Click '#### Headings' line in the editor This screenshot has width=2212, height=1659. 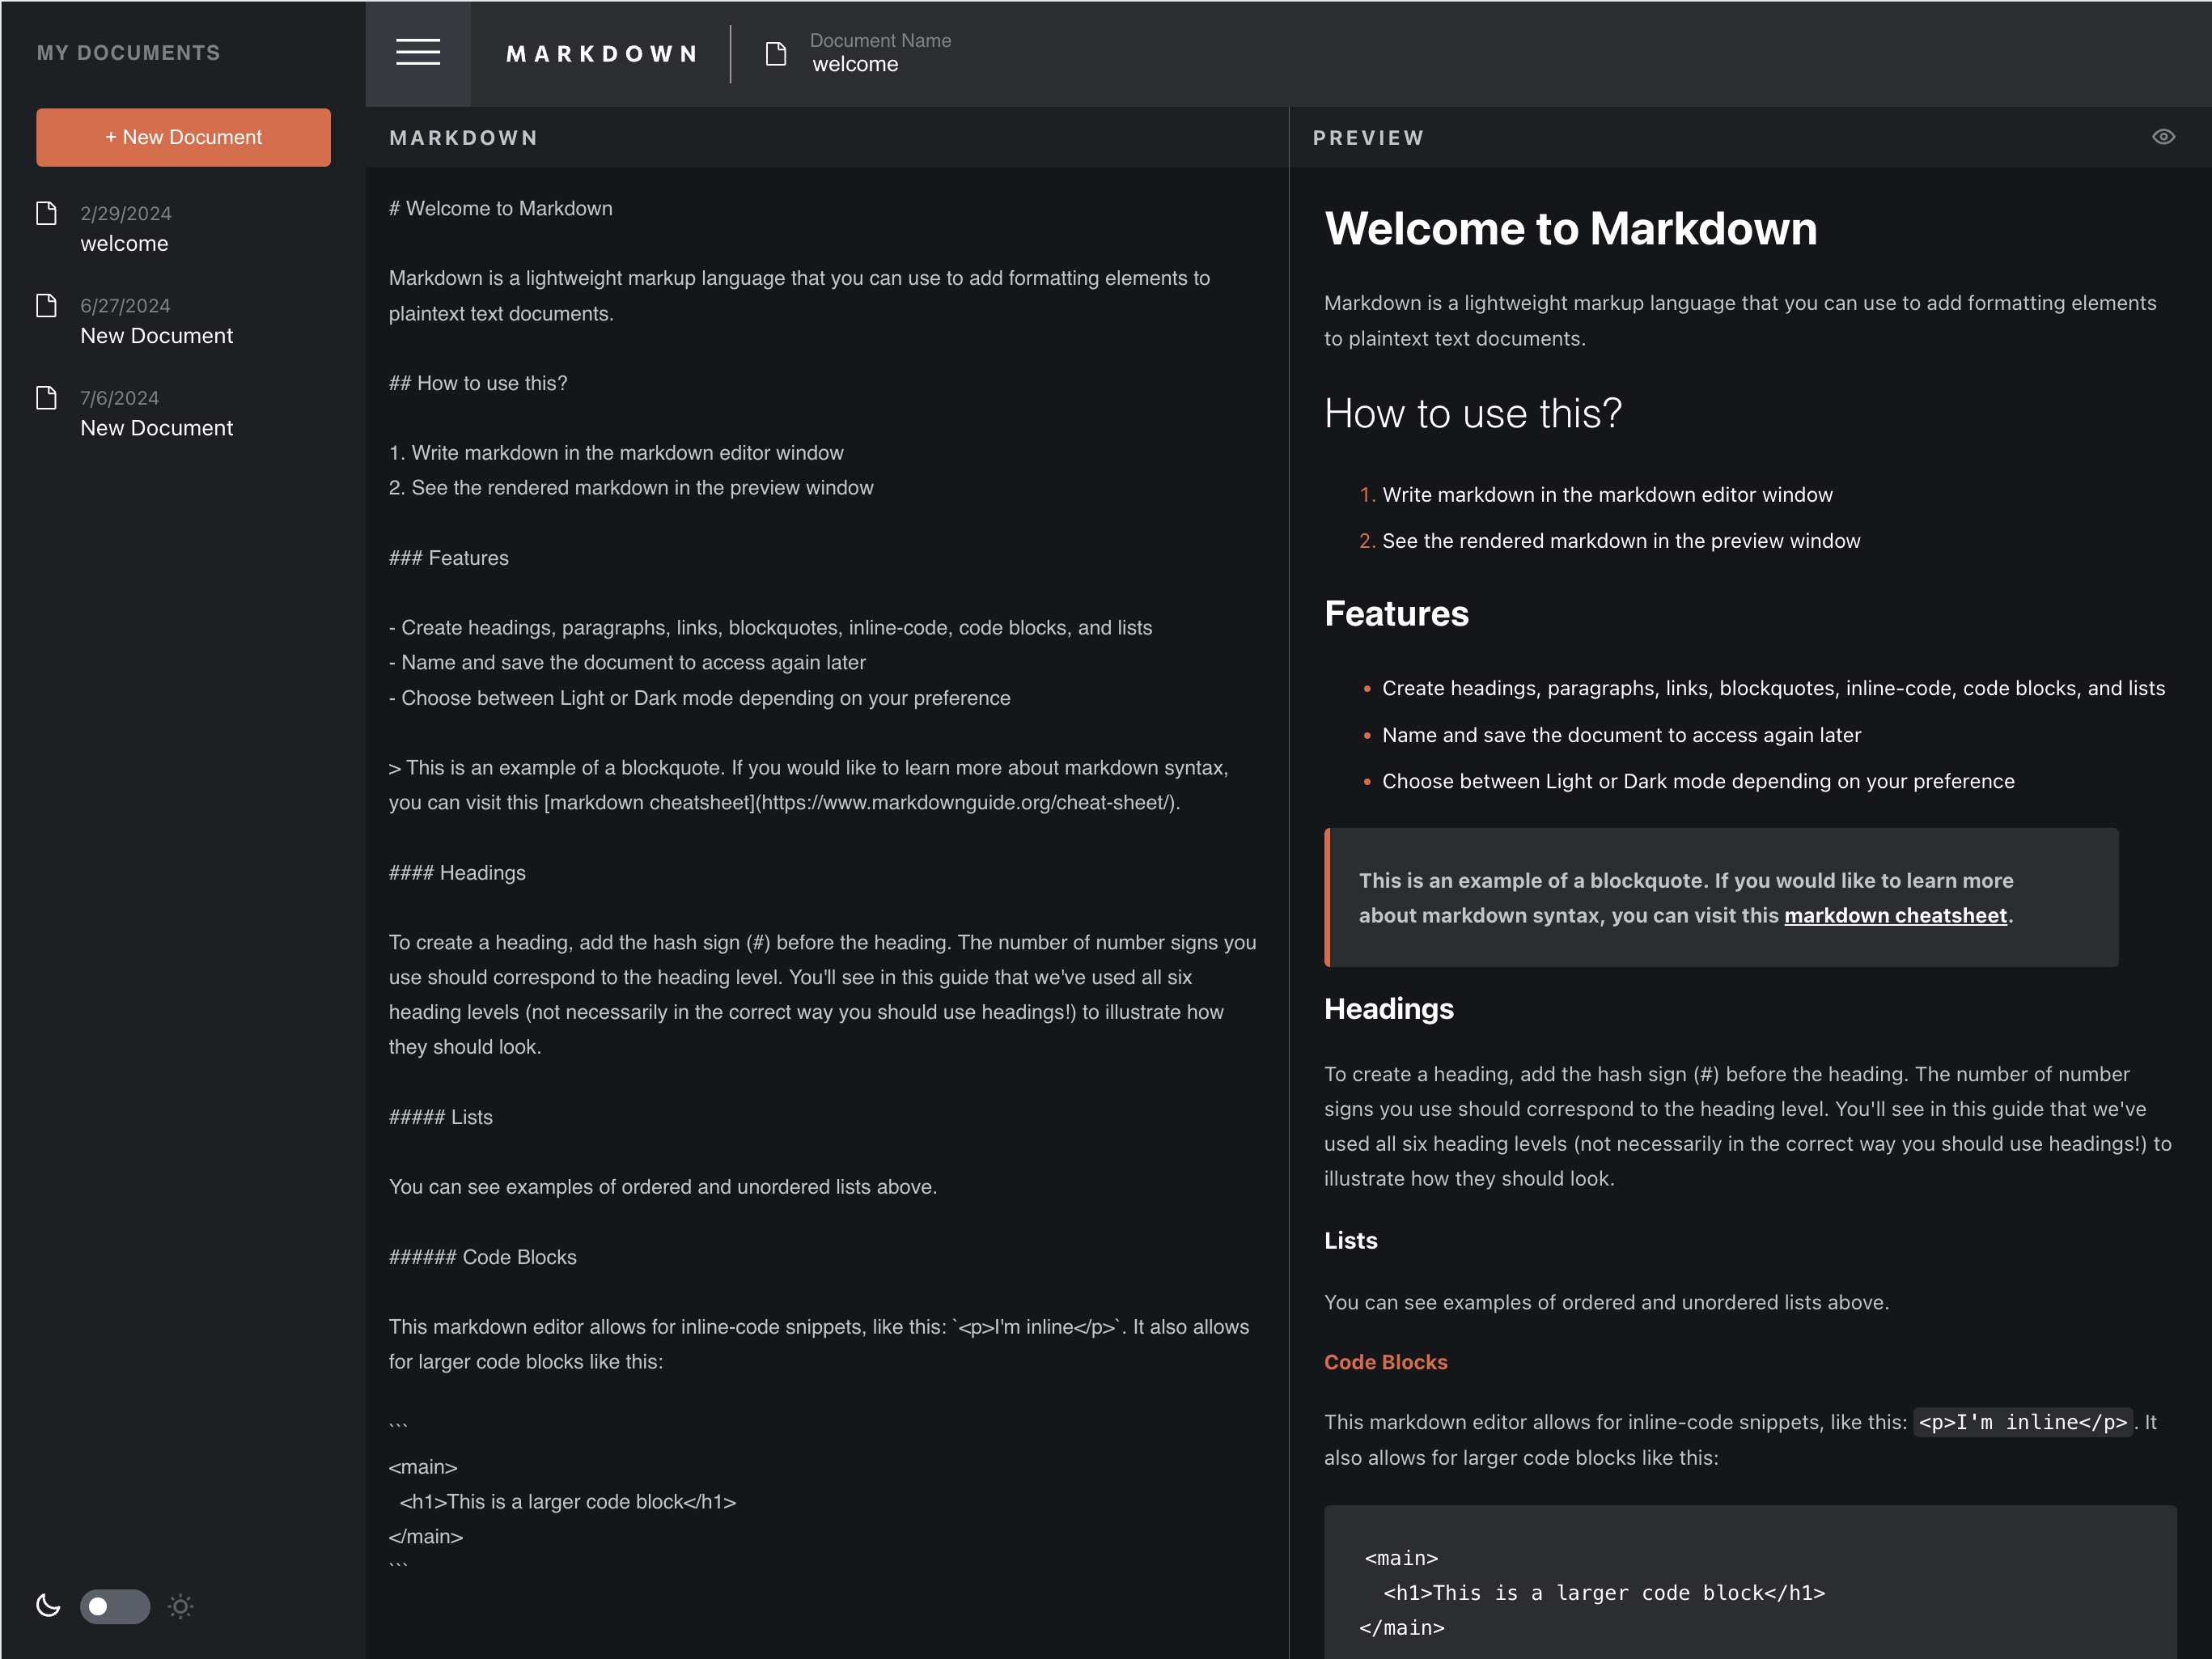457,872
